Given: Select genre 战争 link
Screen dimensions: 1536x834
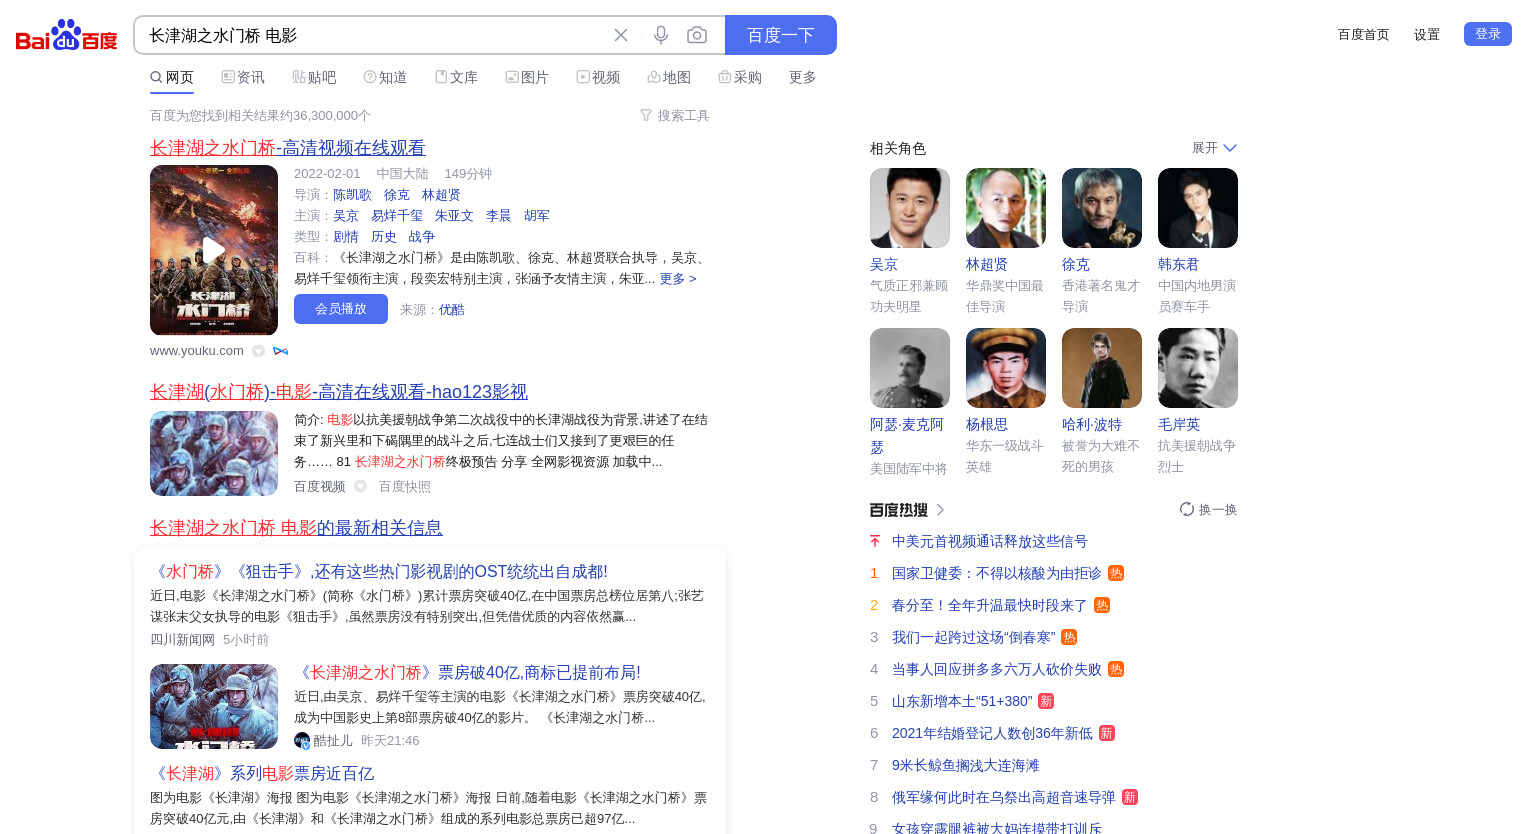Looking at the screenshot, I should point(422,237).
